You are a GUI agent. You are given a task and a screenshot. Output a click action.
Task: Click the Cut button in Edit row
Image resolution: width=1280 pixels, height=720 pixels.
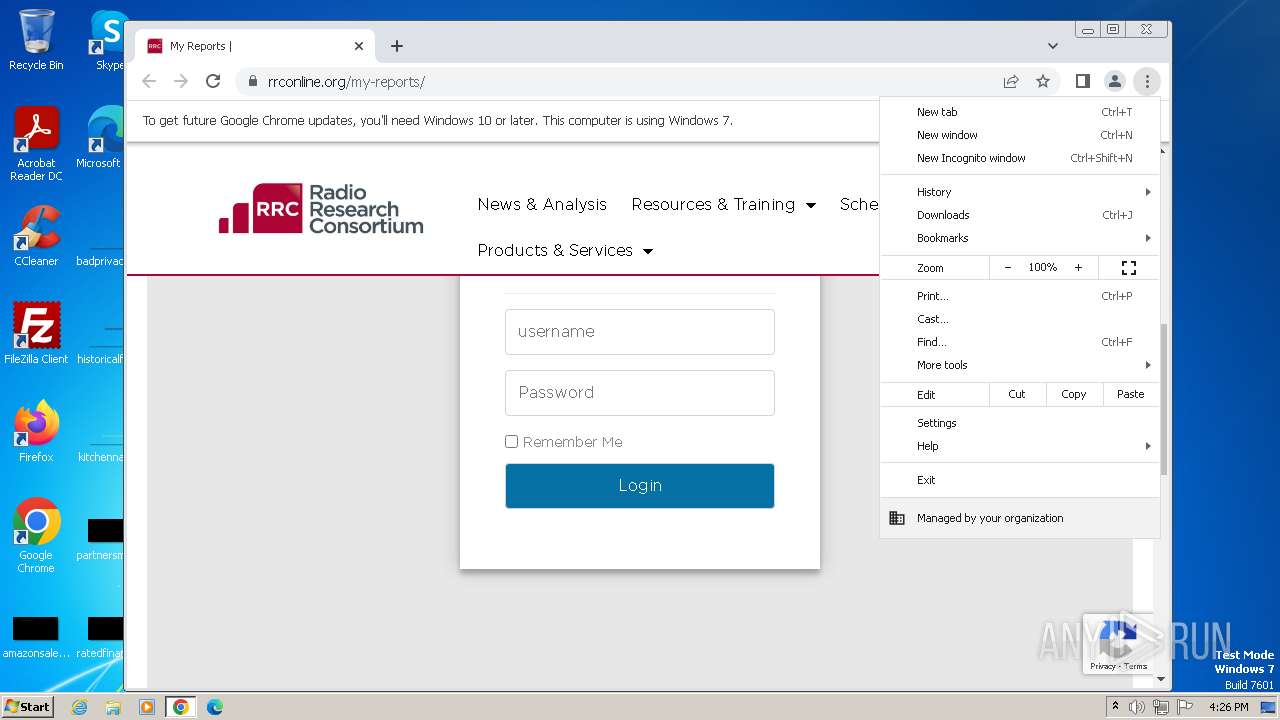pyautogui.click(x=1017, y=394)
